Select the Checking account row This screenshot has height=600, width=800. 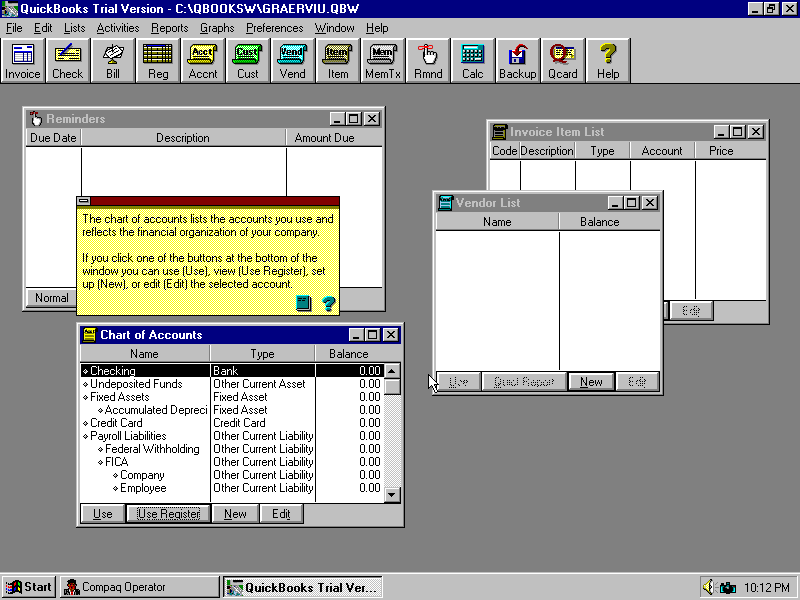click(233, 370)
